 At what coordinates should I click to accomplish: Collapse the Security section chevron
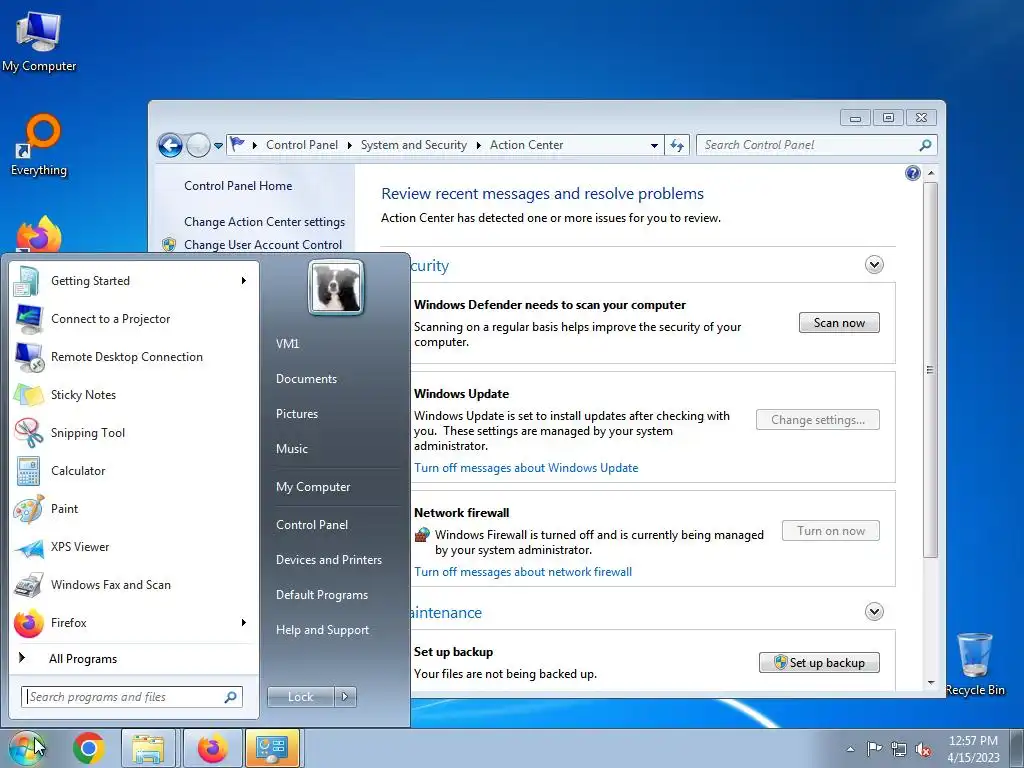click(x=874, y=264)
